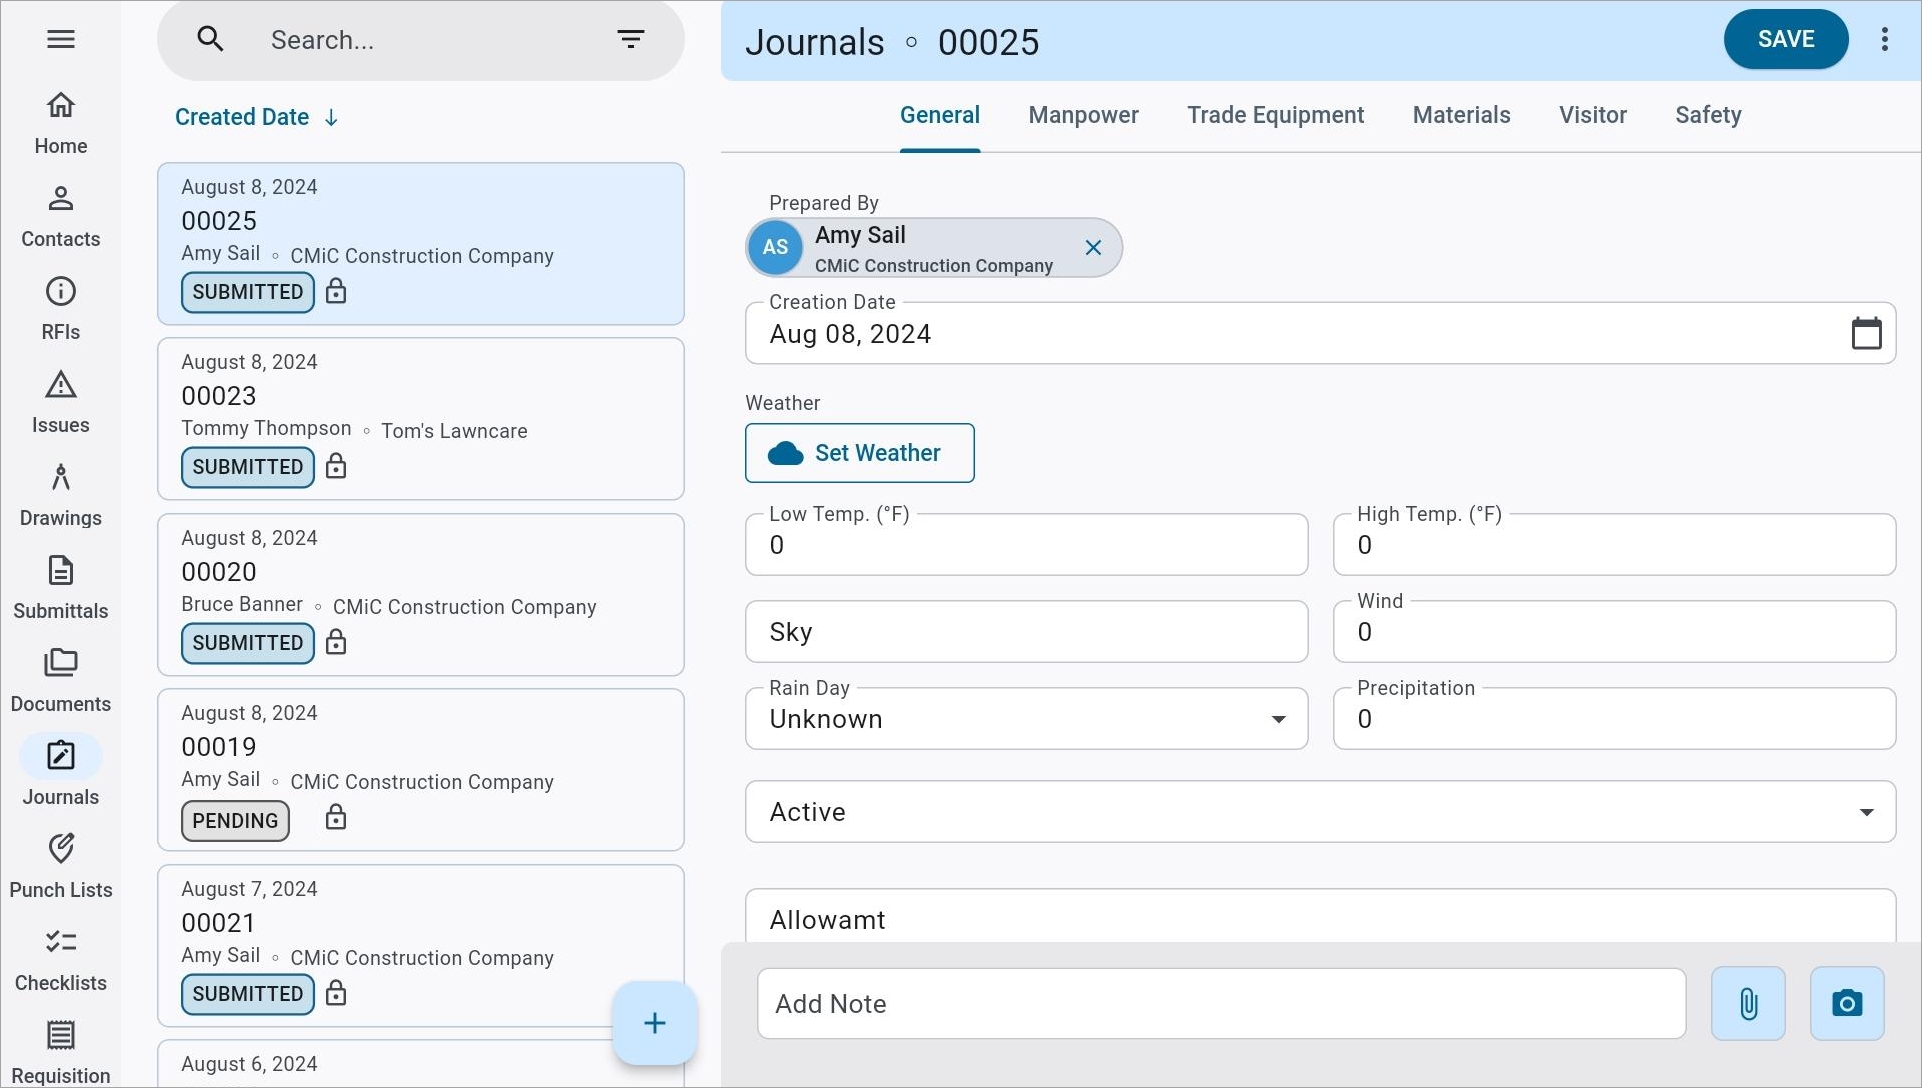Remove Amy Sail from Prepared By

(x=1093, y=247)
